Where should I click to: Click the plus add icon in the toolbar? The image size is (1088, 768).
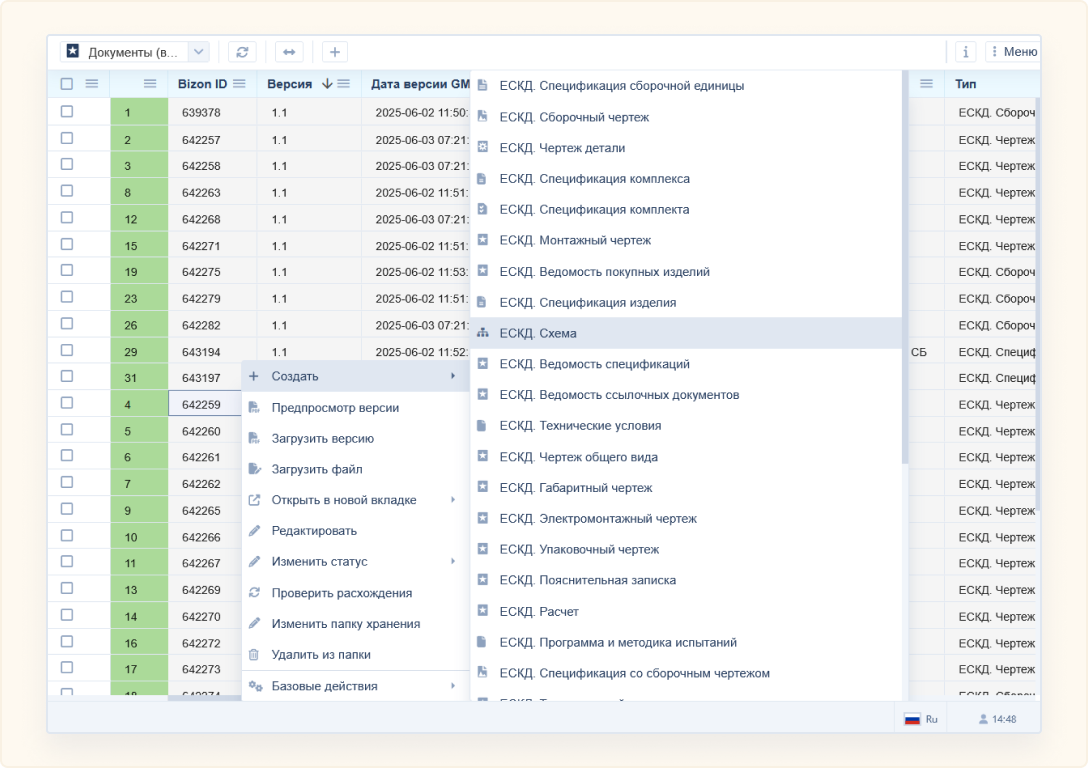(x=335, y=52)
